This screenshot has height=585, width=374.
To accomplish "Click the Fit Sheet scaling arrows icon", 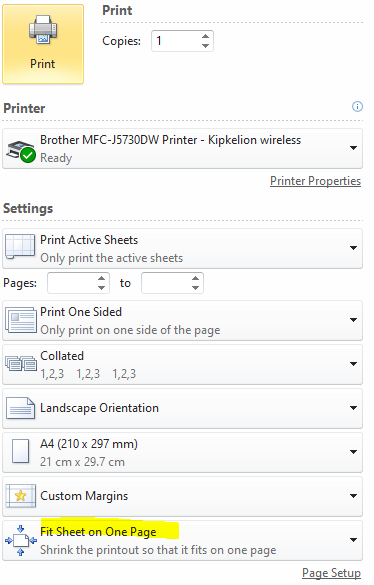I will coord(21,540).
